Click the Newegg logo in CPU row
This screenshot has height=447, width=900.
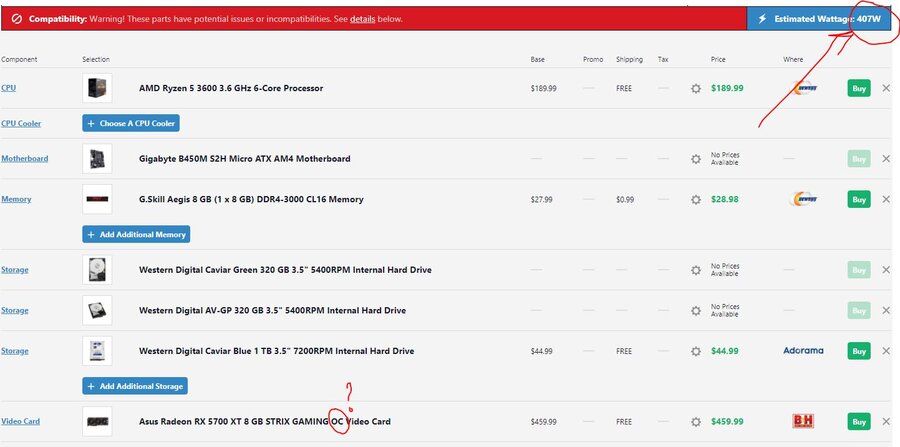[x=803, y=88]
